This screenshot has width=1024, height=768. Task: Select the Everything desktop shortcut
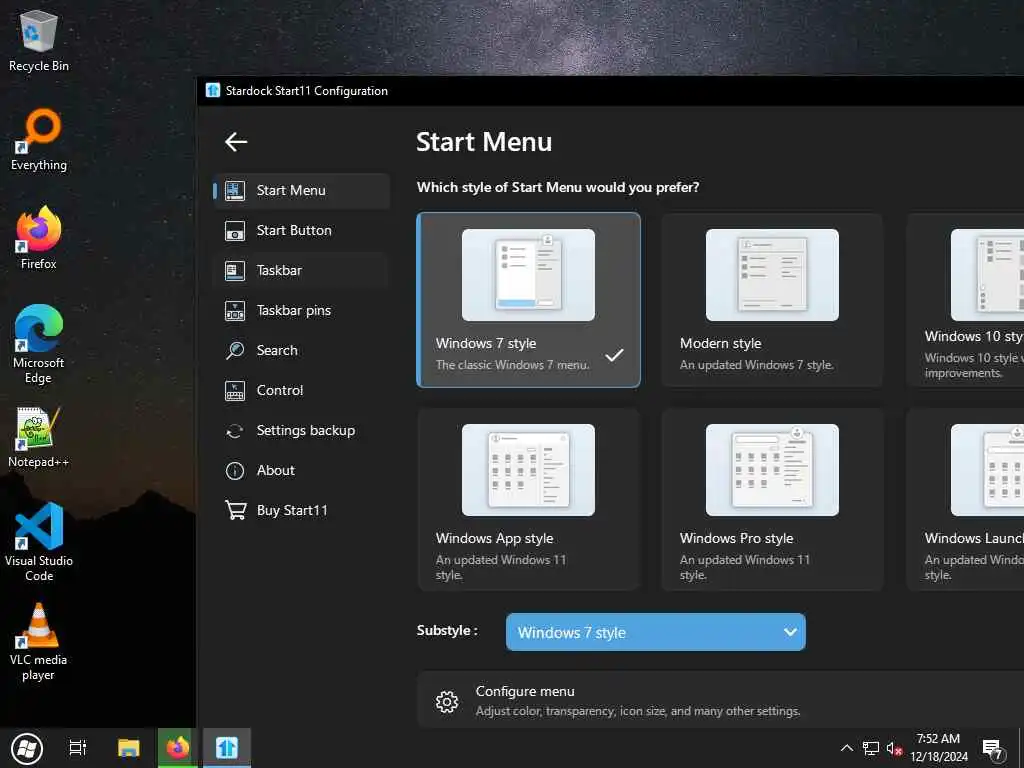39,140
